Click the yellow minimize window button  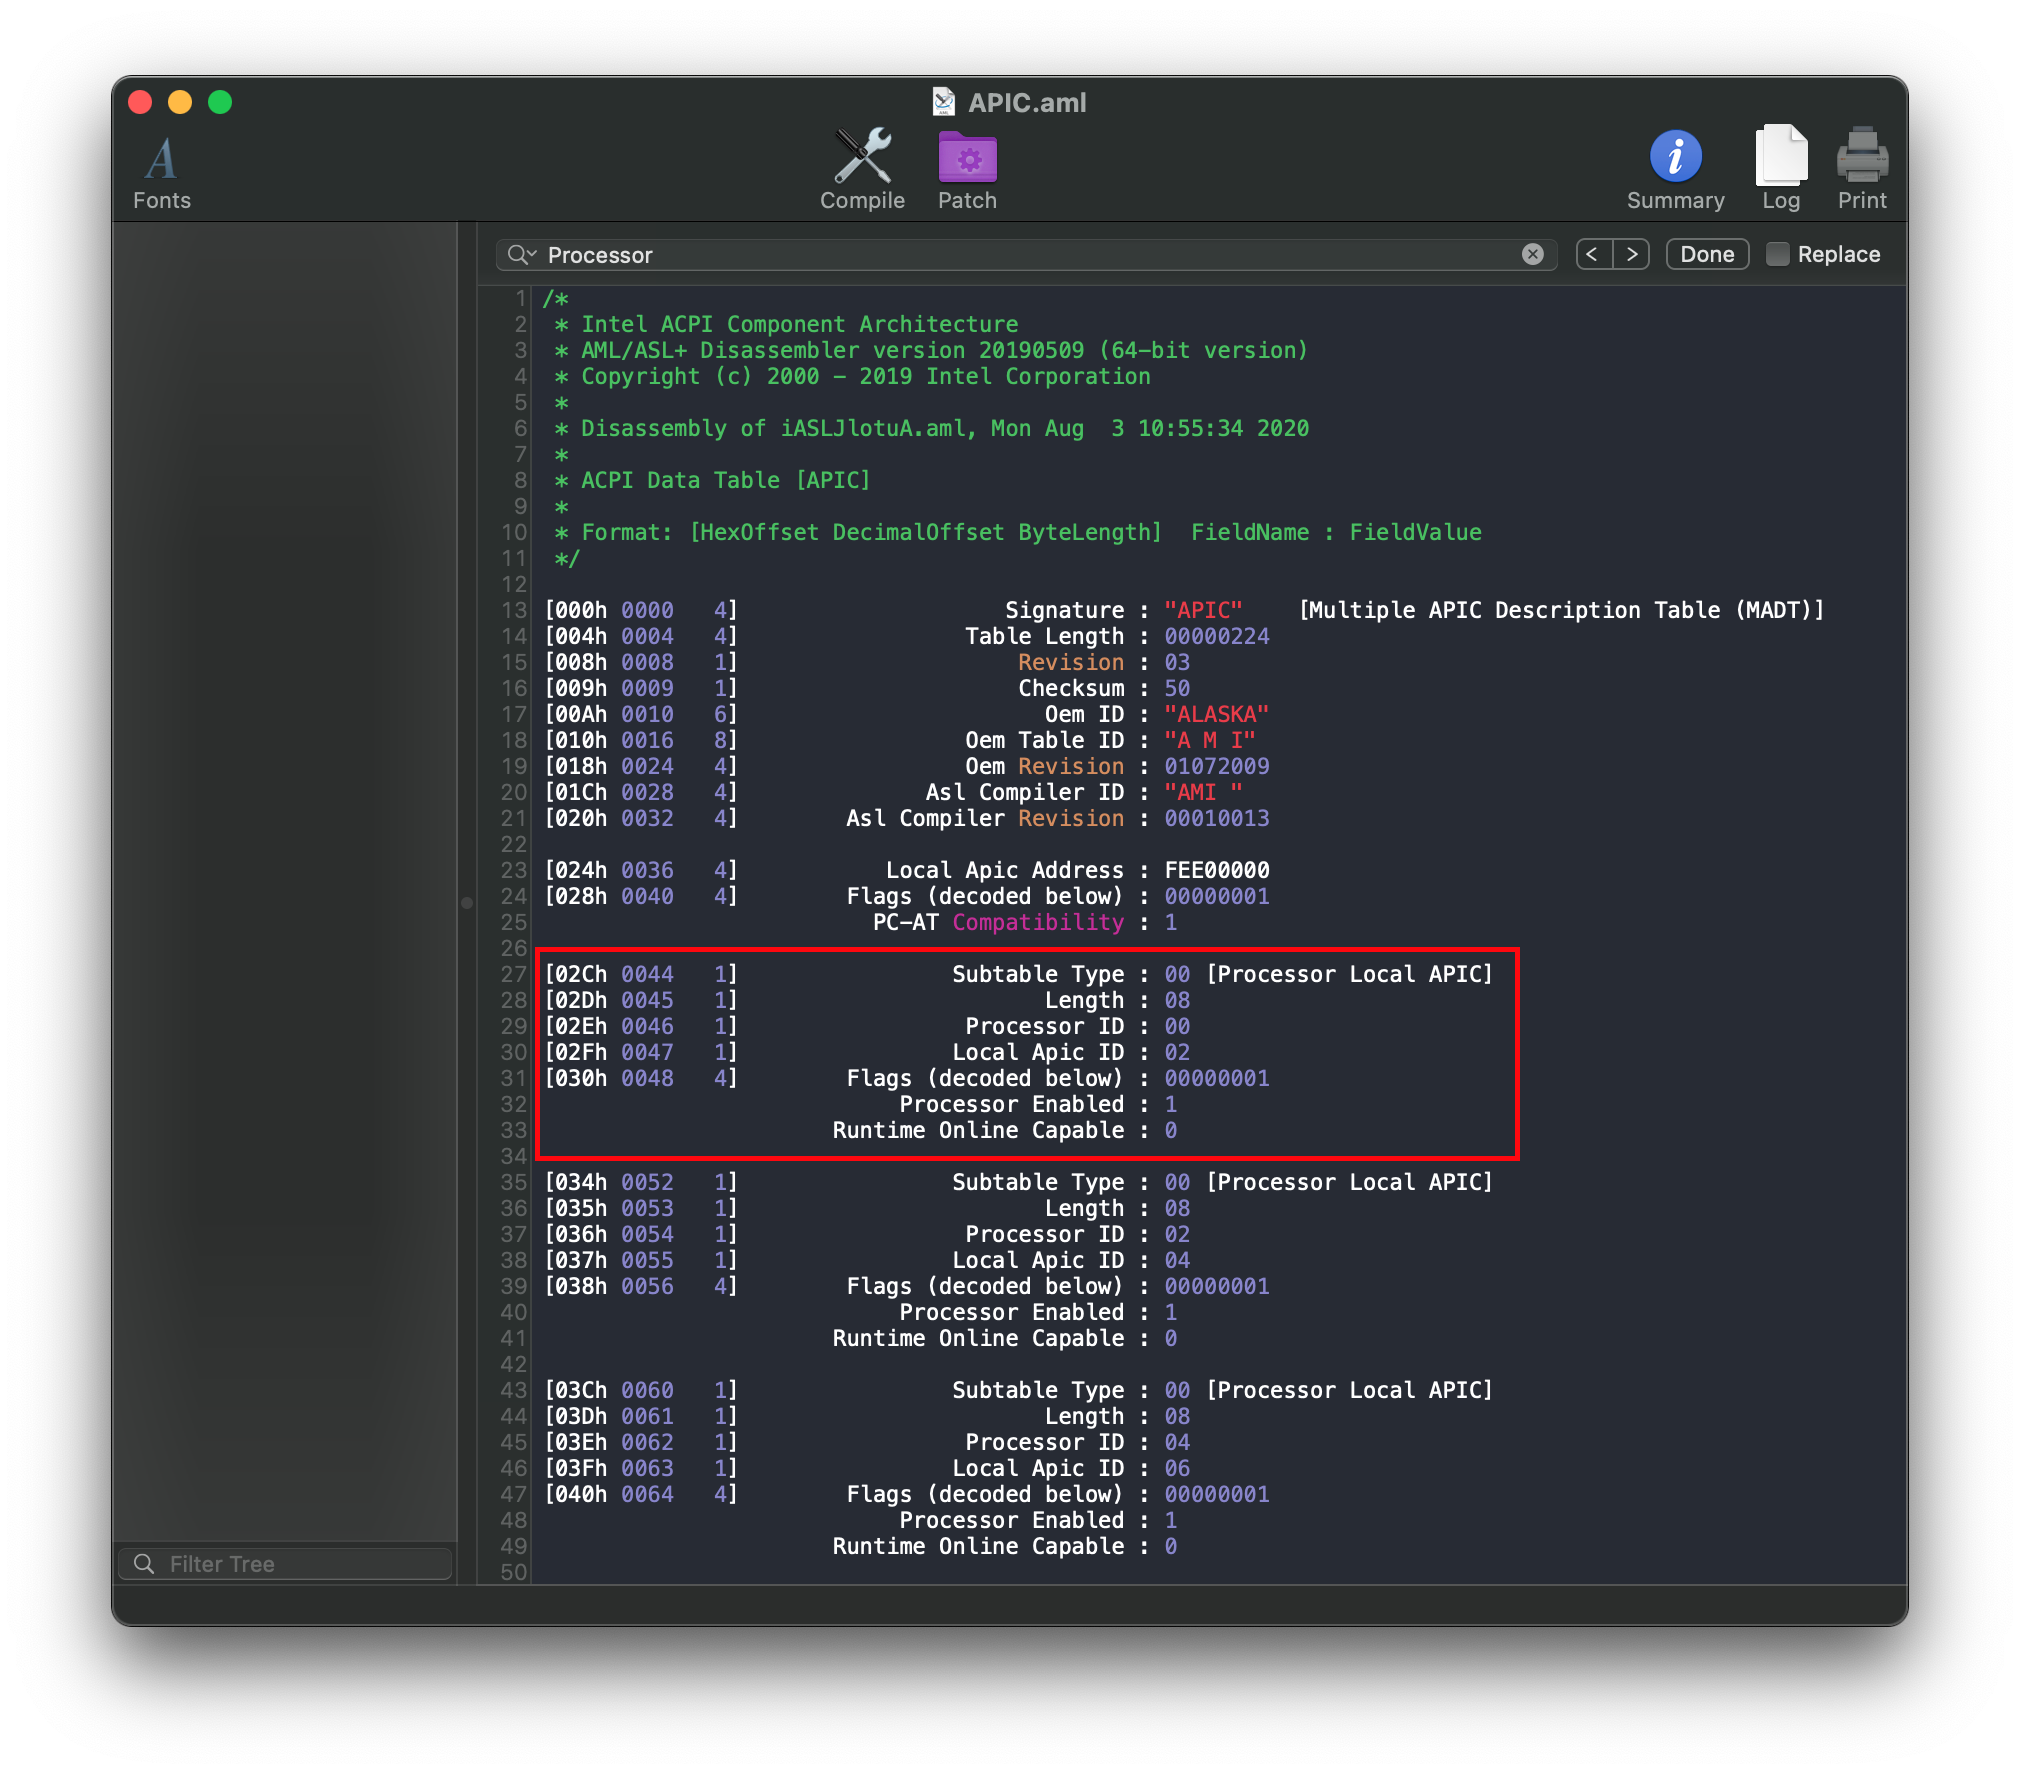180,102
